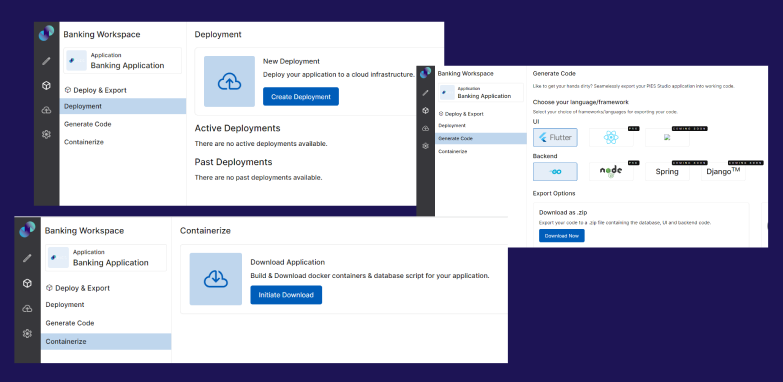
Task: Click Banking Application name in Generate Code window
Action: (484, 96)
